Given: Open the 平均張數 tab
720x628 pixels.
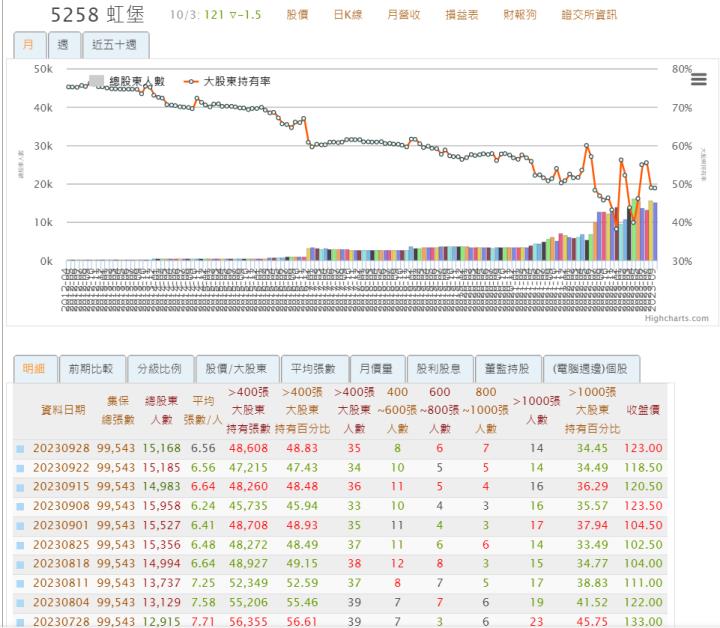Looking at the screenshot, I should tap(315, 369).
